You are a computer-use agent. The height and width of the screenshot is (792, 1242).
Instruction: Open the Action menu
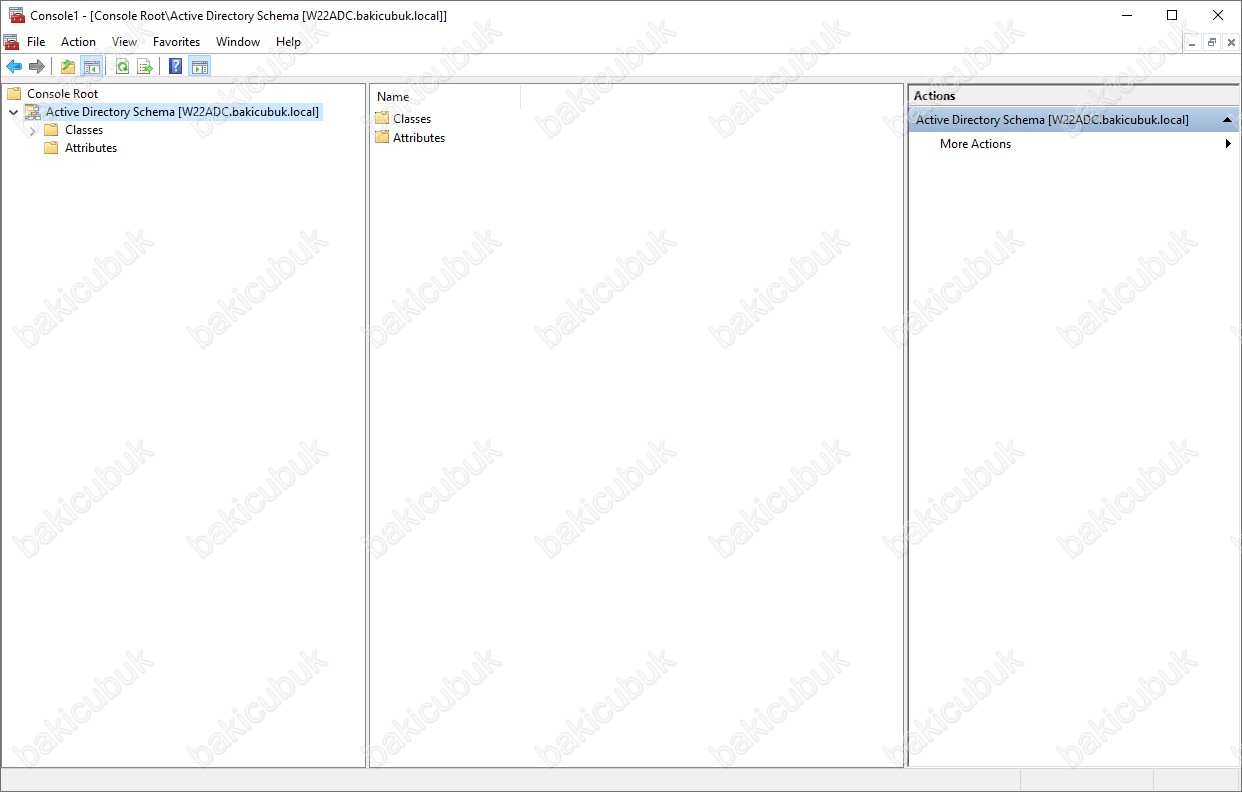pyautogui.click(x=78, y=42)
